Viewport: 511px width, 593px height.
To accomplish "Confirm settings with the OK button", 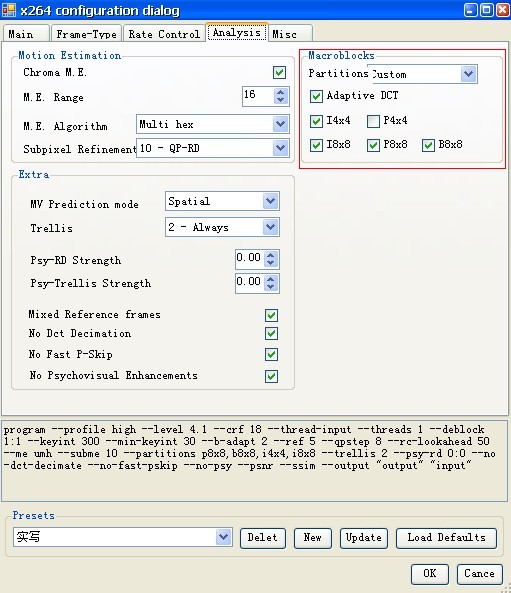I will click(430, 574).
